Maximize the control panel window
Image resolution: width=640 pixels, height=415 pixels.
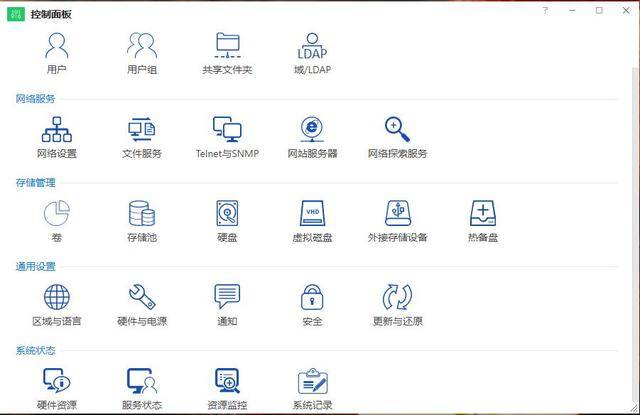pyautogui.click(x=599, y=11)
